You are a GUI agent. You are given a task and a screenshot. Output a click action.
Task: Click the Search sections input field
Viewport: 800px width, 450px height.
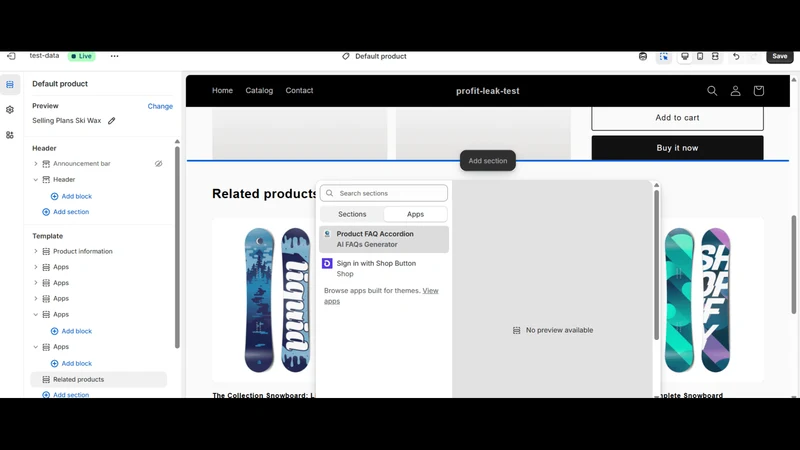point(384,193)
